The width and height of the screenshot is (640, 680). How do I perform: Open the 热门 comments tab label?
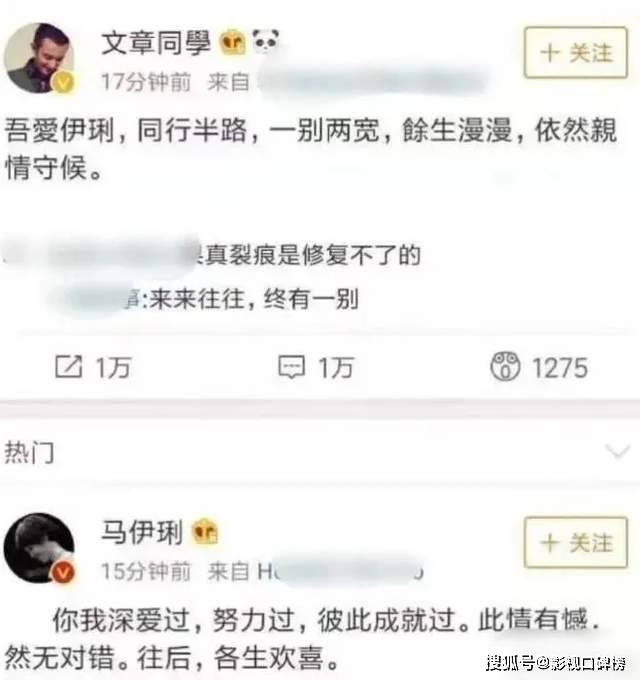29,453
